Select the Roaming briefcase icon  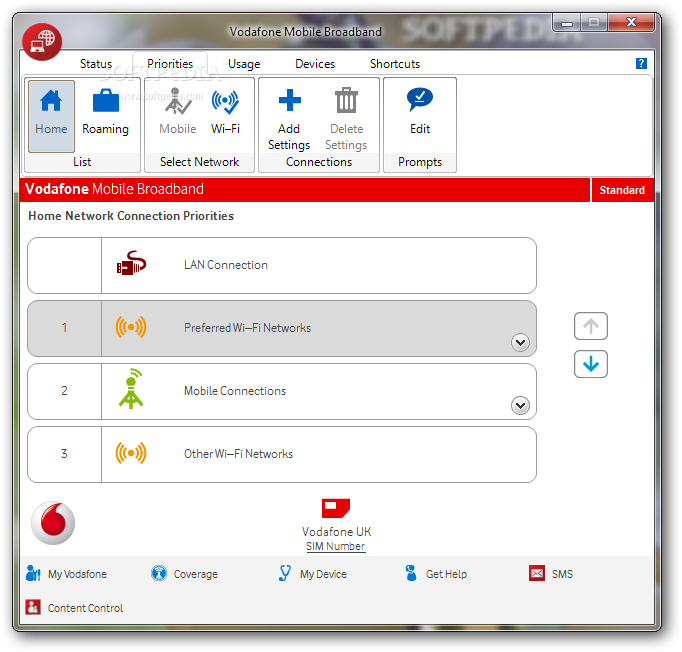pos(106,101)
